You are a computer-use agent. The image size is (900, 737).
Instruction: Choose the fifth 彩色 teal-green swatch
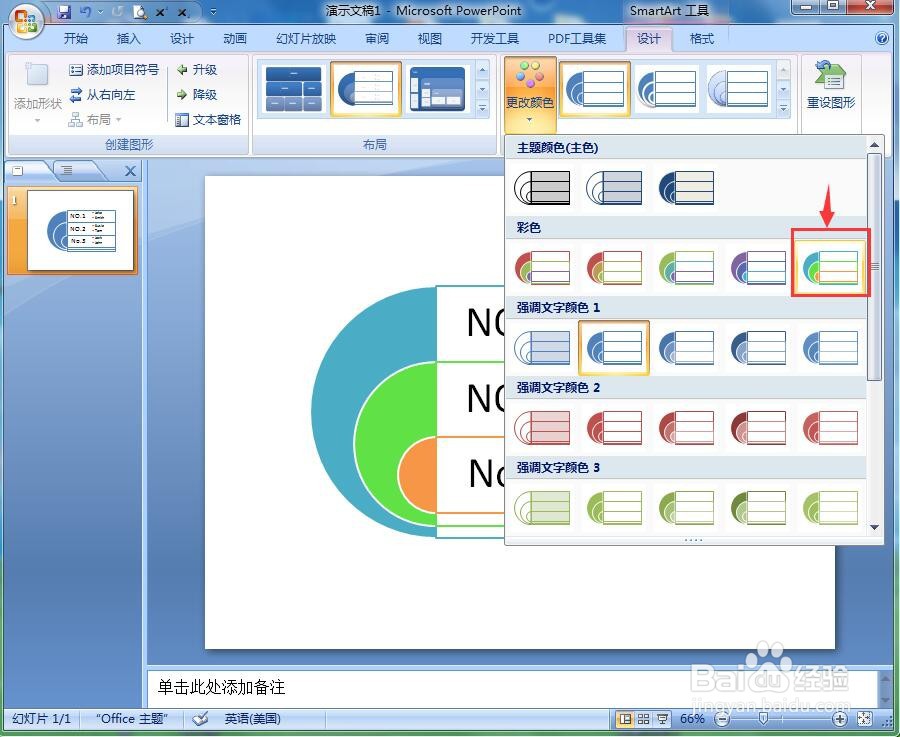coord(830,267)
